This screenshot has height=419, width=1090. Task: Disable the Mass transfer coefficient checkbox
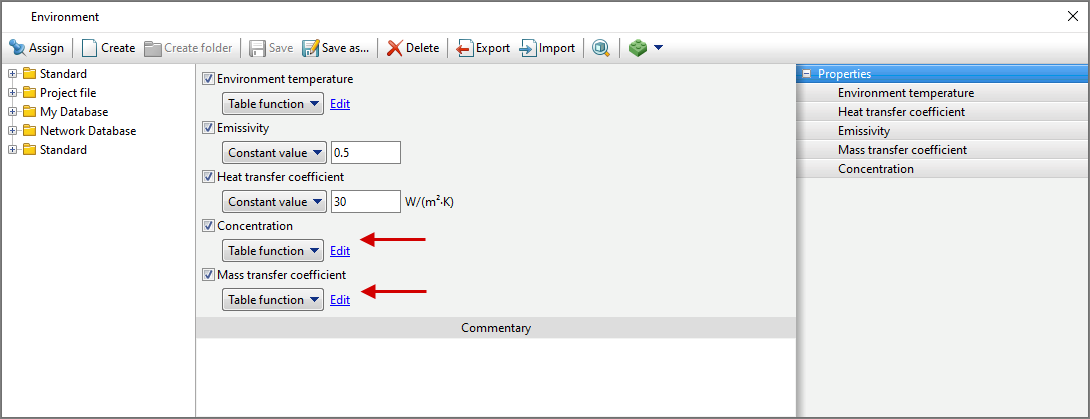(x=209, y=275)
